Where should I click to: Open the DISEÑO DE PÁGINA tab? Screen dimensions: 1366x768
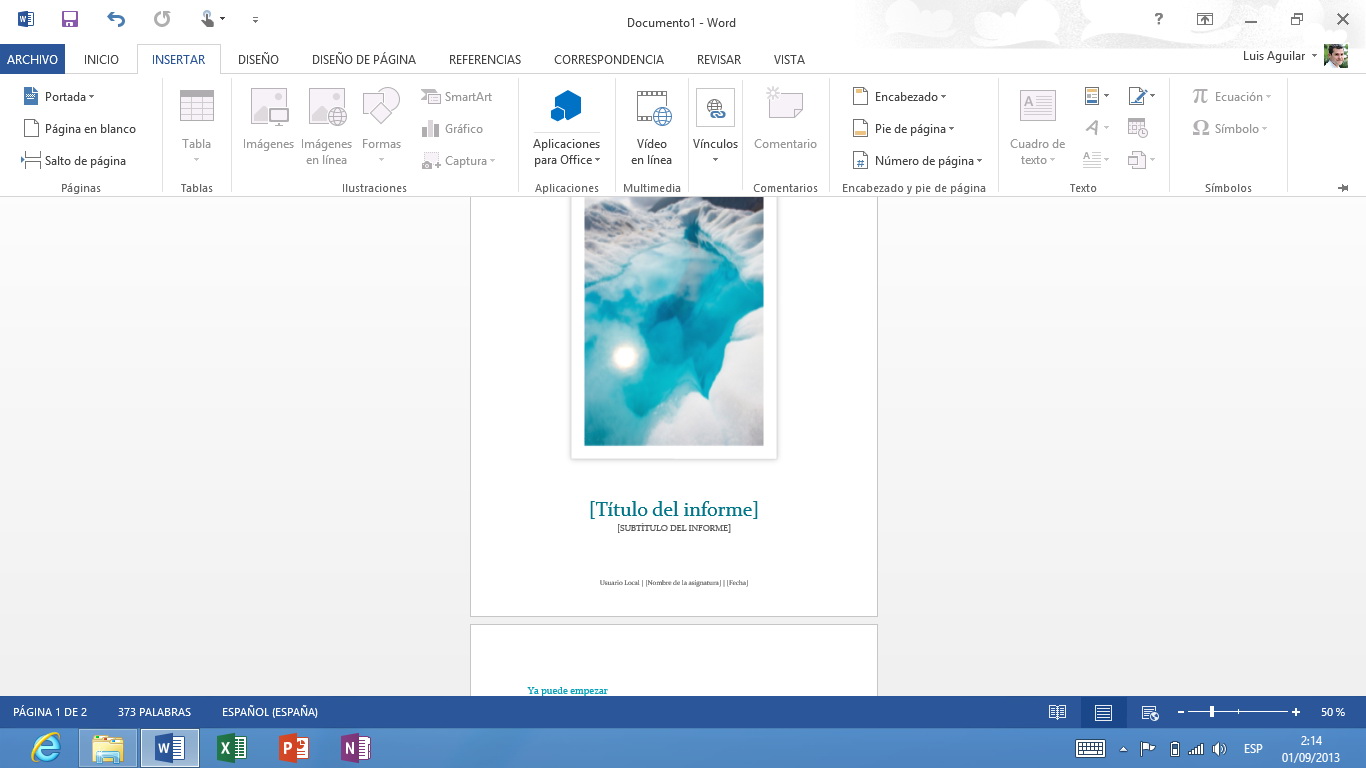[x=363, y=59]
